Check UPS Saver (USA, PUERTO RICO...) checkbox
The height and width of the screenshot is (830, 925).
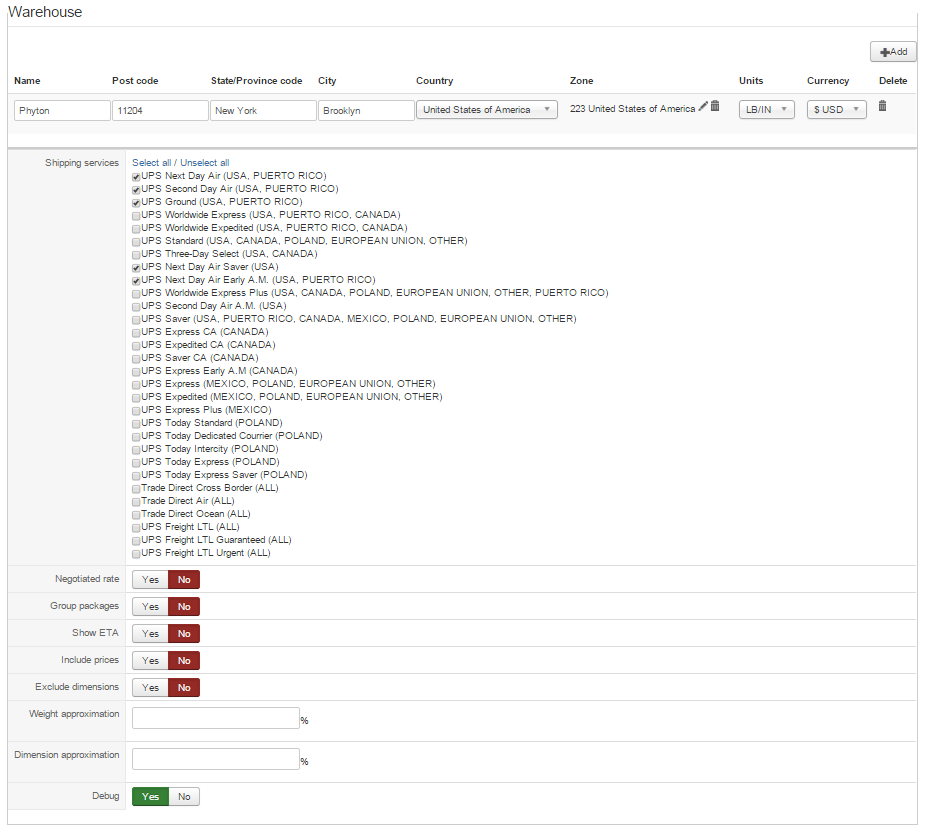136,320
